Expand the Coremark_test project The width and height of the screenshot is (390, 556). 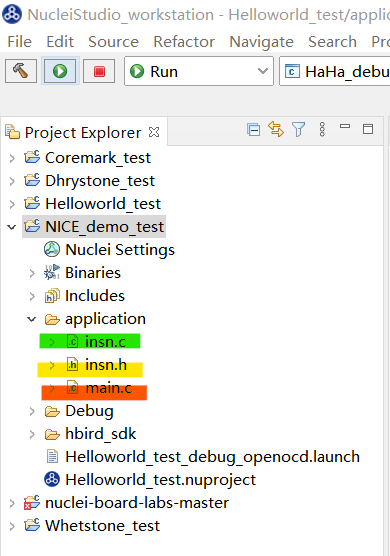[x=12, y=158]
